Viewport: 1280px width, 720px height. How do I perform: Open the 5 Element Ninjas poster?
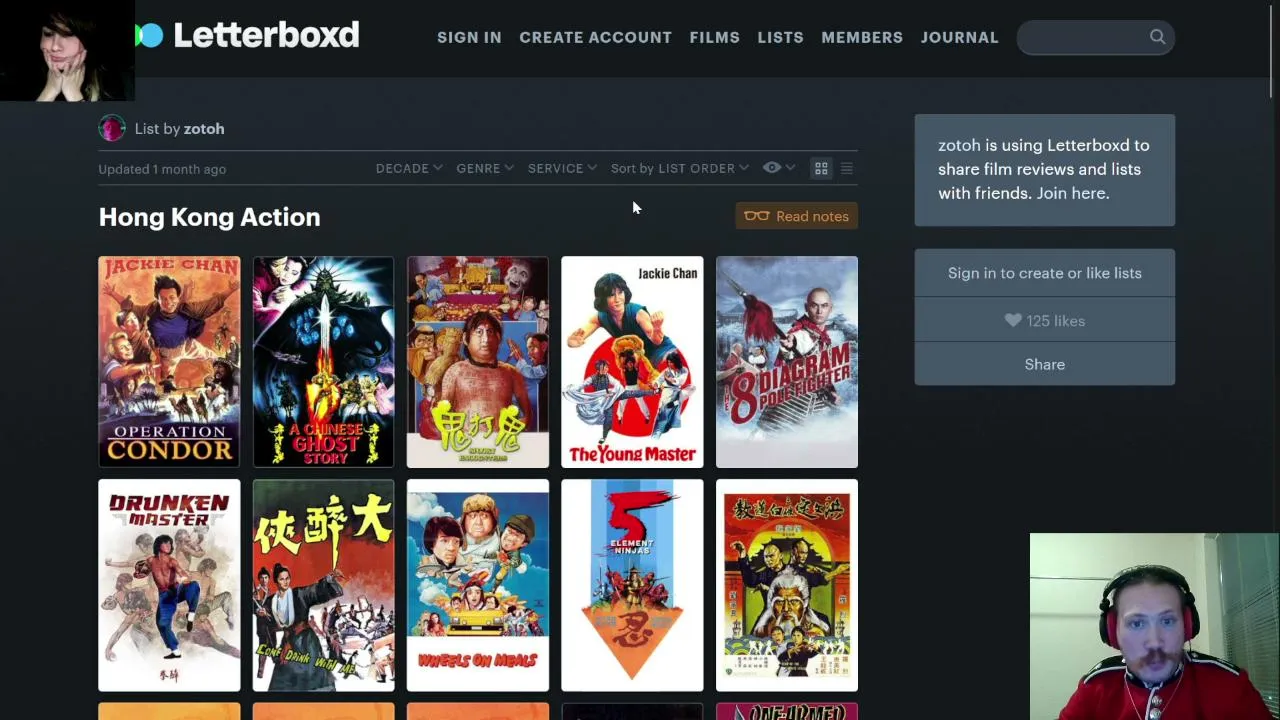click(x=632, y=585)
